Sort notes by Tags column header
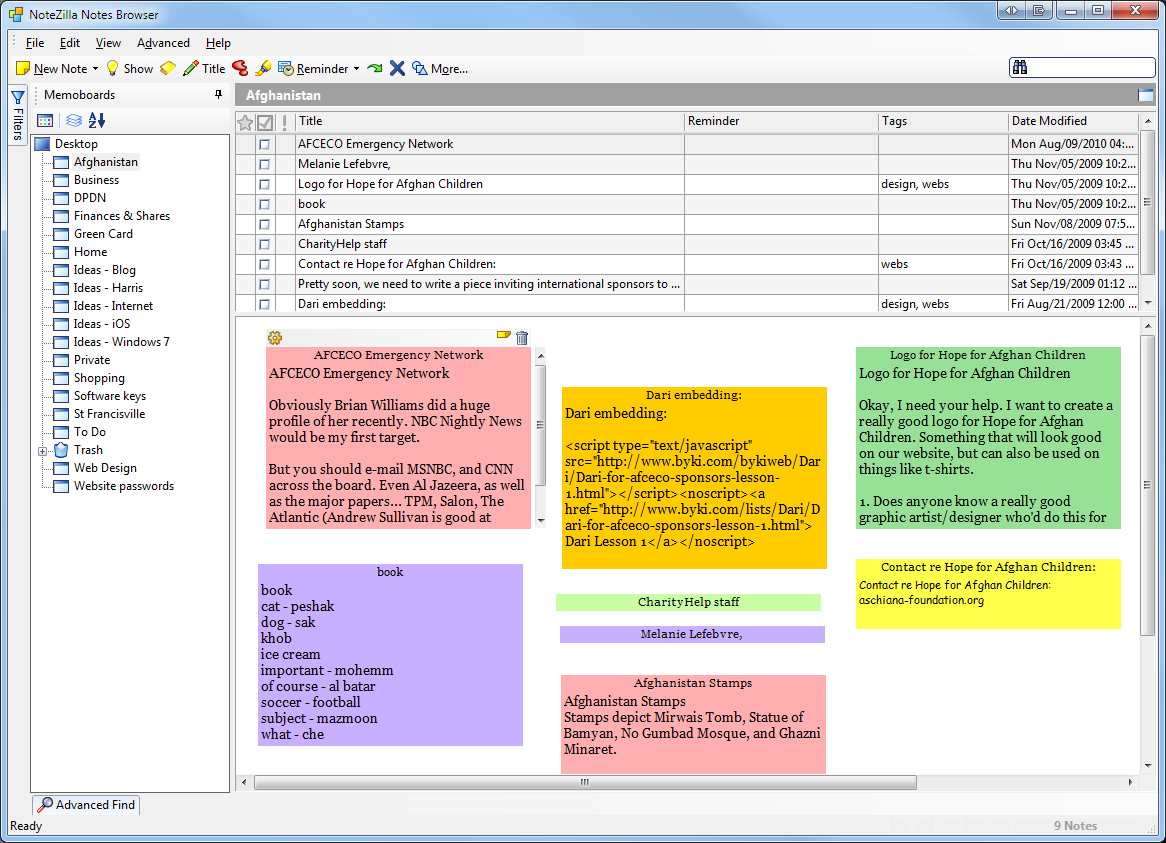The image size is (1166, 843). (x=943, y=121)
